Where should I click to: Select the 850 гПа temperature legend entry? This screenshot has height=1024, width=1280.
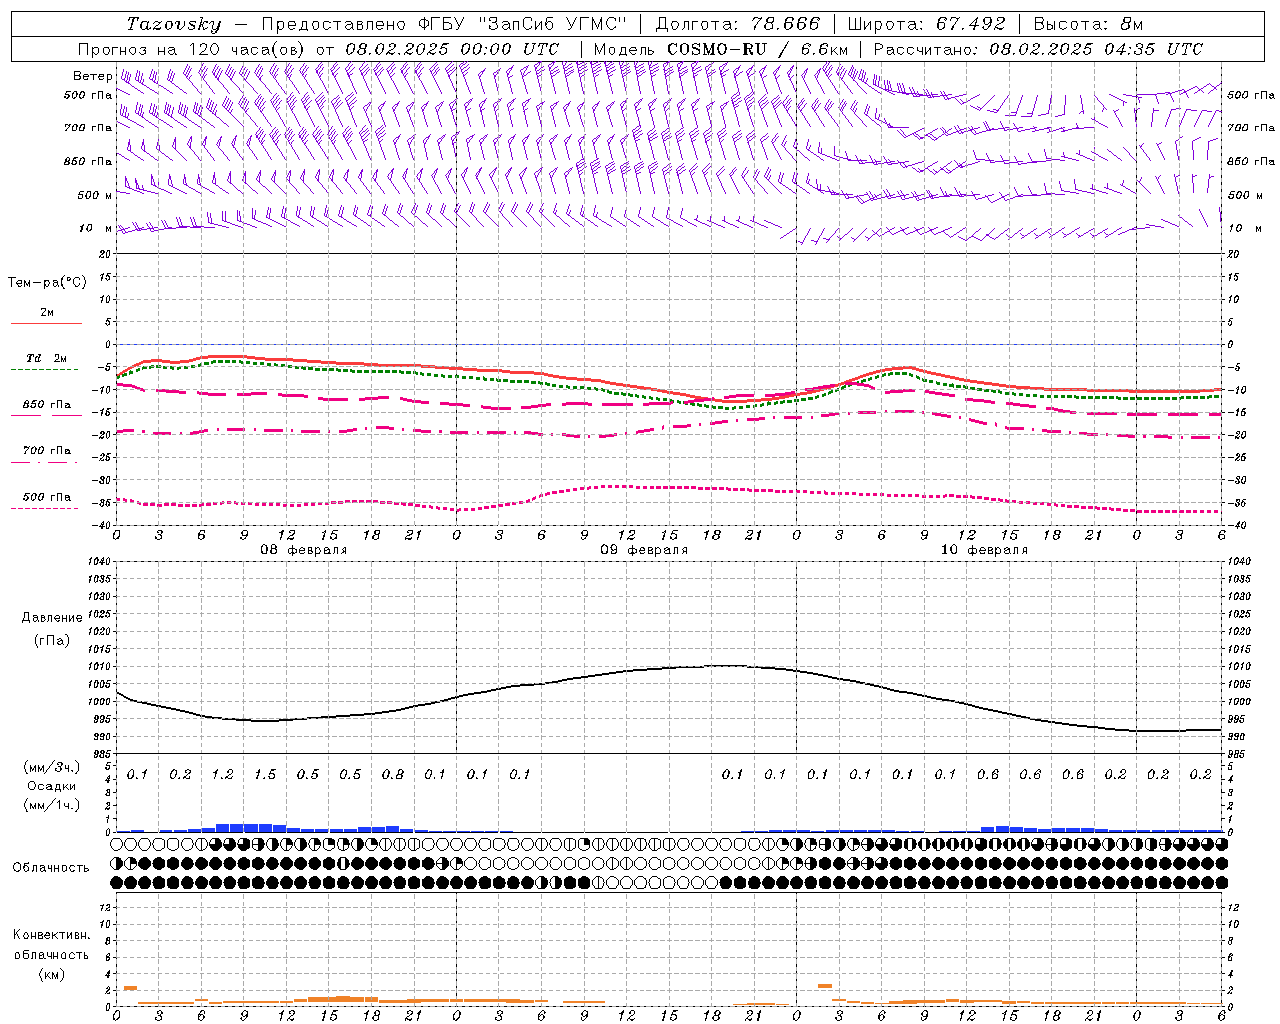click(x=47, y=405)
